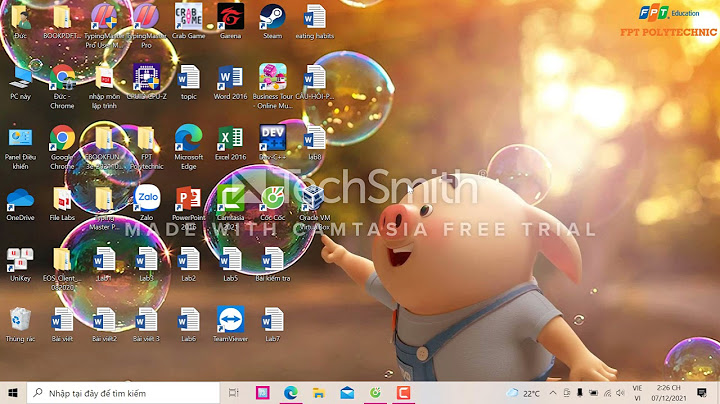Image resolution: width=720 pixels, height=404 pixels.
Task: Open the Steam desktop shortcut
Action: [272, 21]
